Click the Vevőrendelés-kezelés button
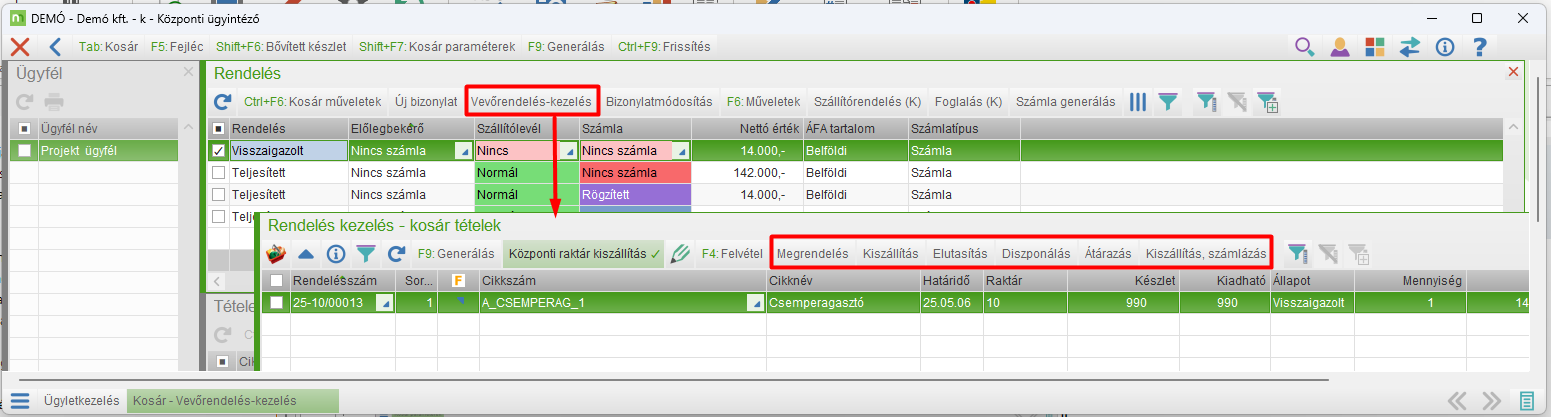This screenshot has height=417, width=1551. click(531, 101)
